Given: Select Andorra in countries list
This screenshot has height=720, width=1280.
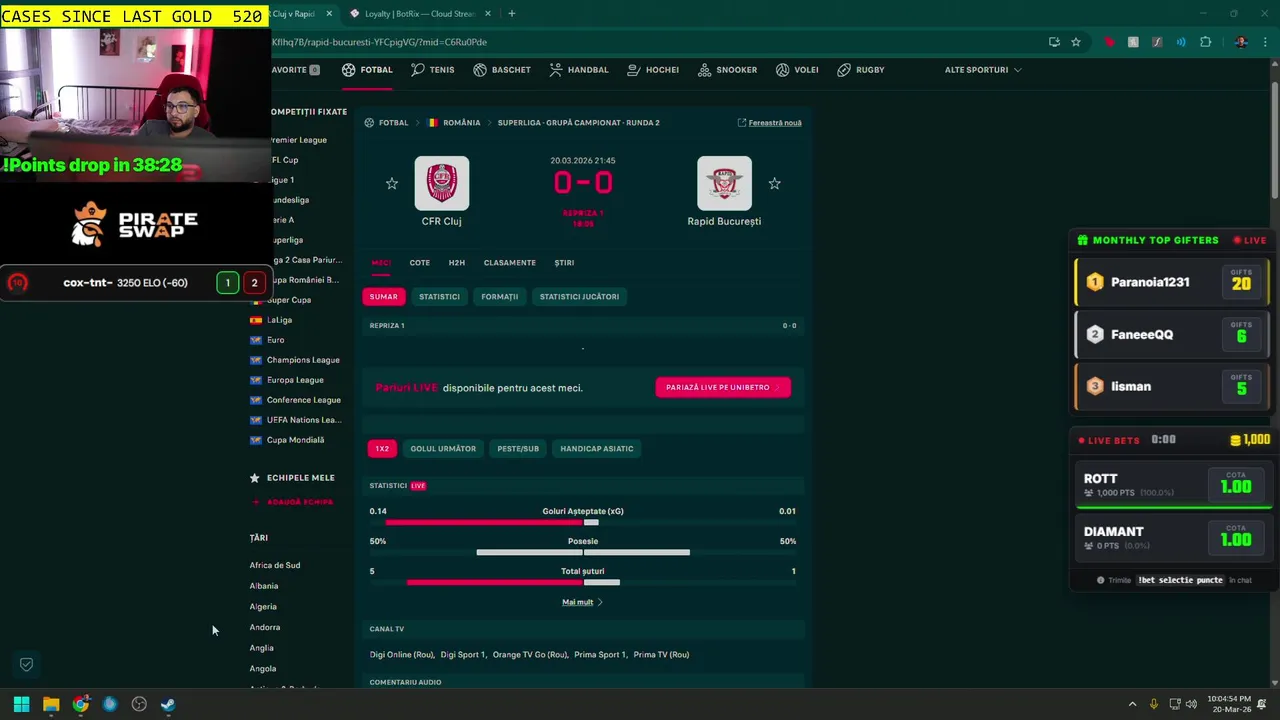Looking at the screenshot, I should tap(265, 627).
